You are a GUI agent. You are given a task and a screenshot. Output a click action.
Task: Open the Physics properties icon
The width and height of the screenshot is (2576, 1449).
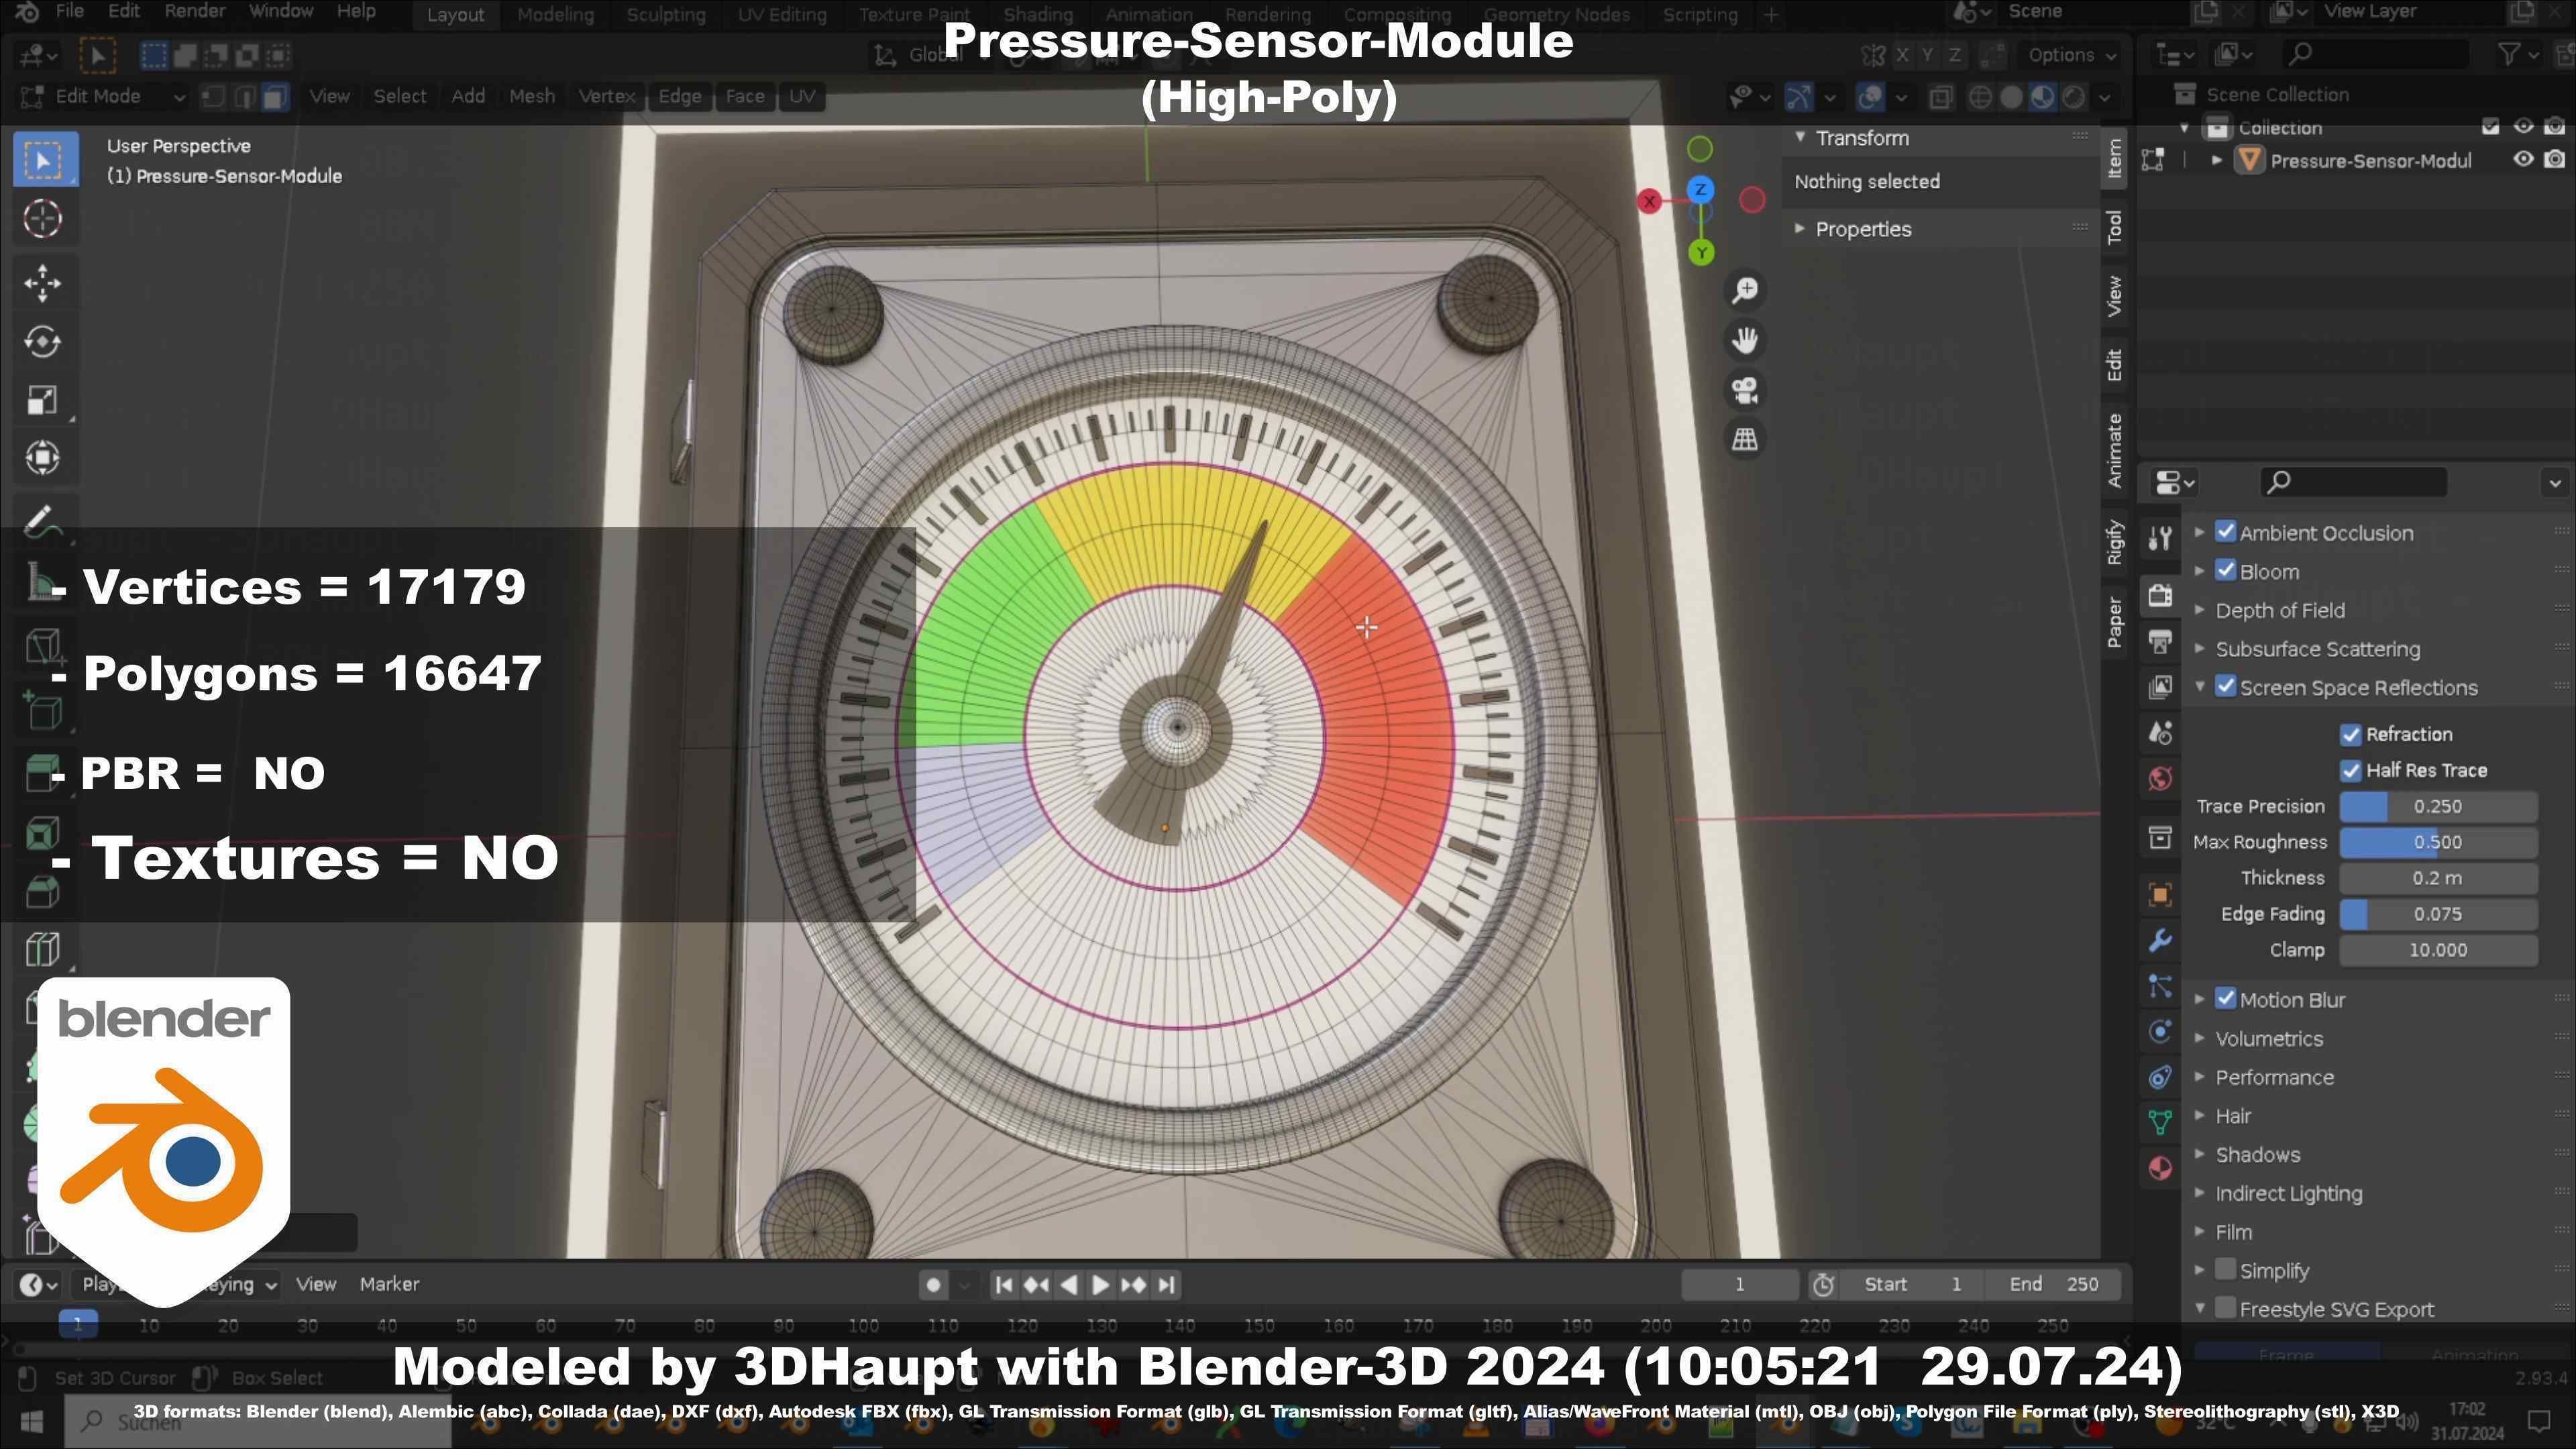(2160, 1032)
